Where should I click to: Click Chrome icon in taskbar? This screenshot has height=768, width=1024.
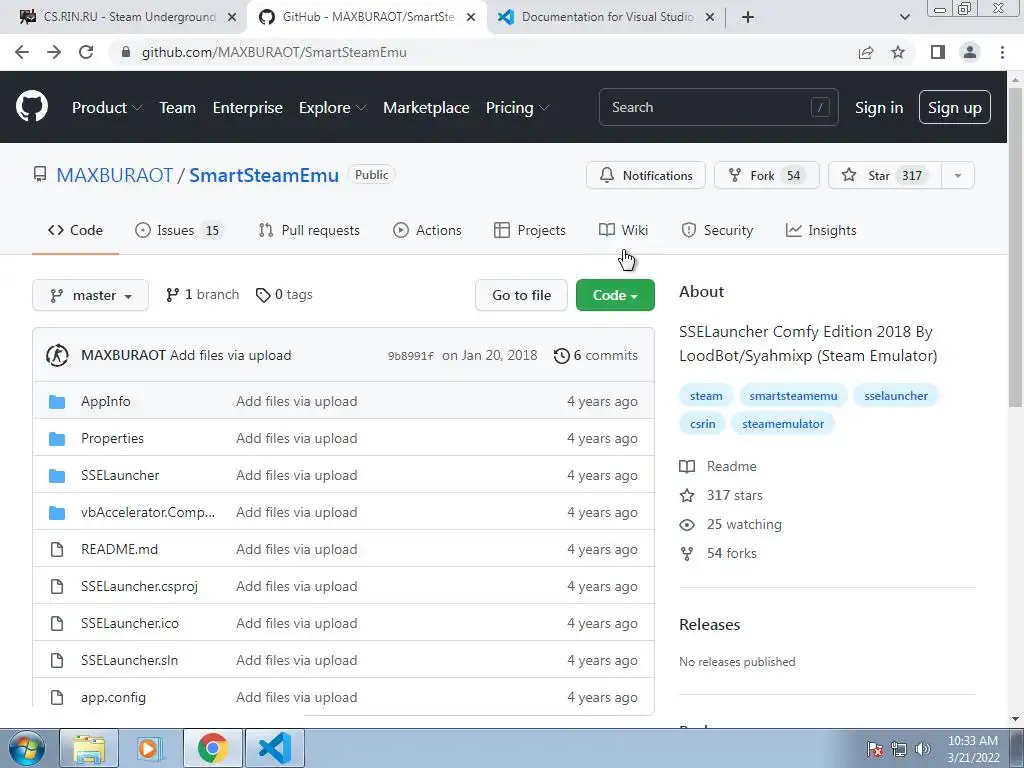point(212,748)
